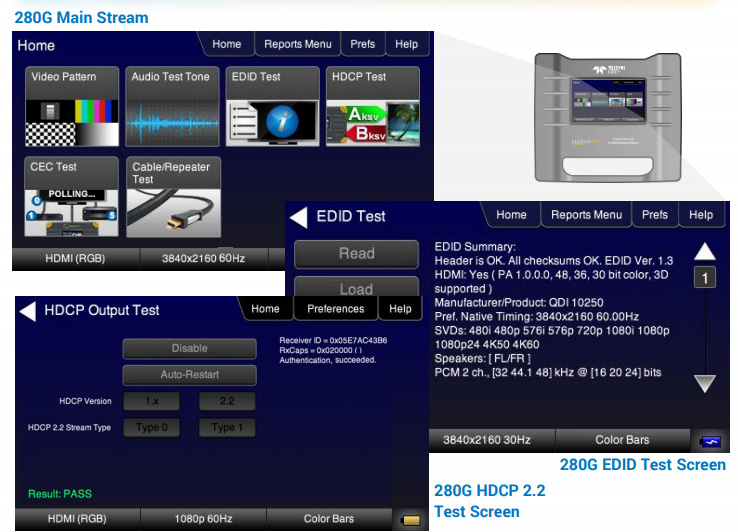
Task: Click Authentication, succeeded text
Action: coord(328,360)
